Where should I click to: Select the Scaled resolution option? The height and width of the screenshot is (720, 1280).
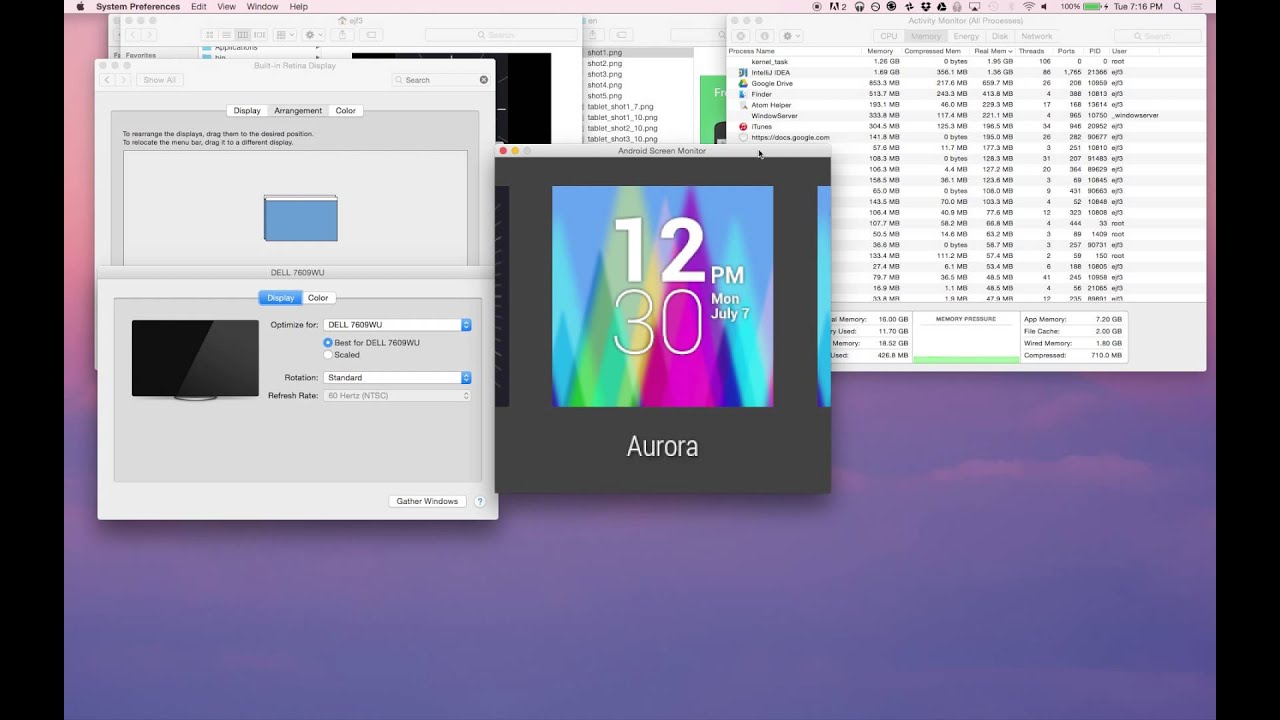(x=341, y=355)
